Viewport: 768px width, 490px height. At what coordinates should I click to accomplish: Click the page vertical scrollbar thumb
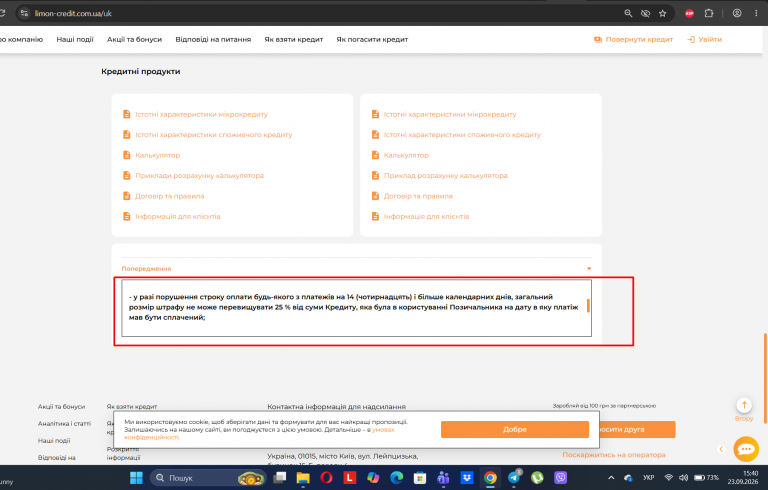(x=766, y=377)
